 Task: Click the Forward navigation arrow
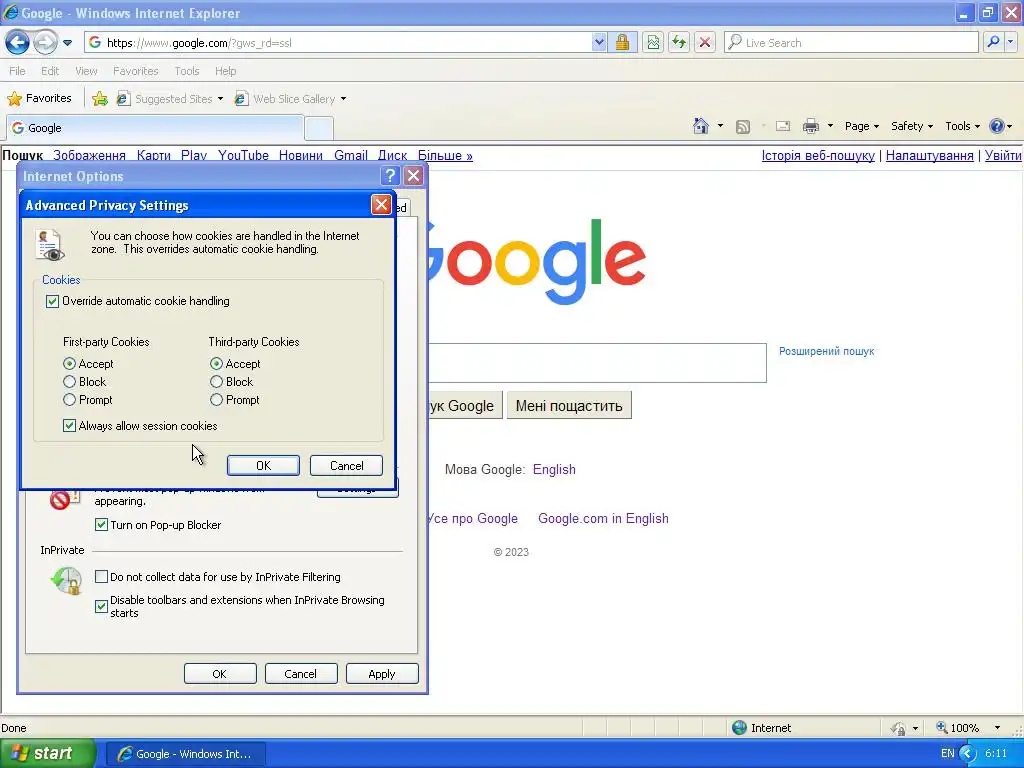(x=45, y=42)
